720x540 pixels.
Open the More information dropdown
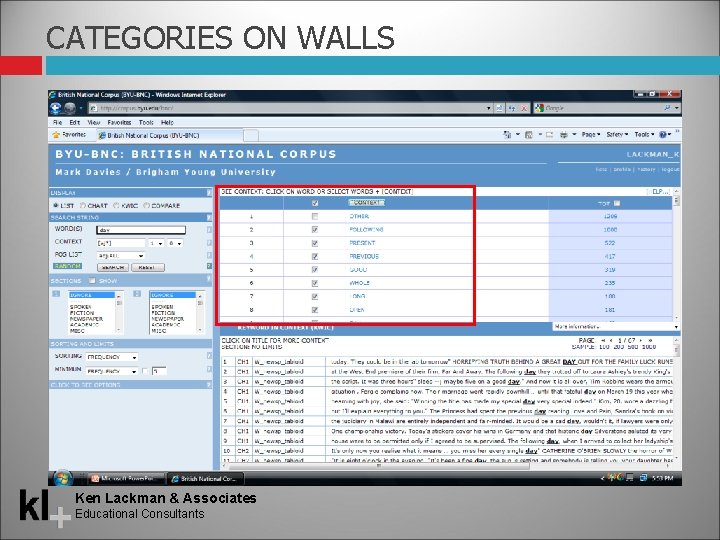coord(616,326)
